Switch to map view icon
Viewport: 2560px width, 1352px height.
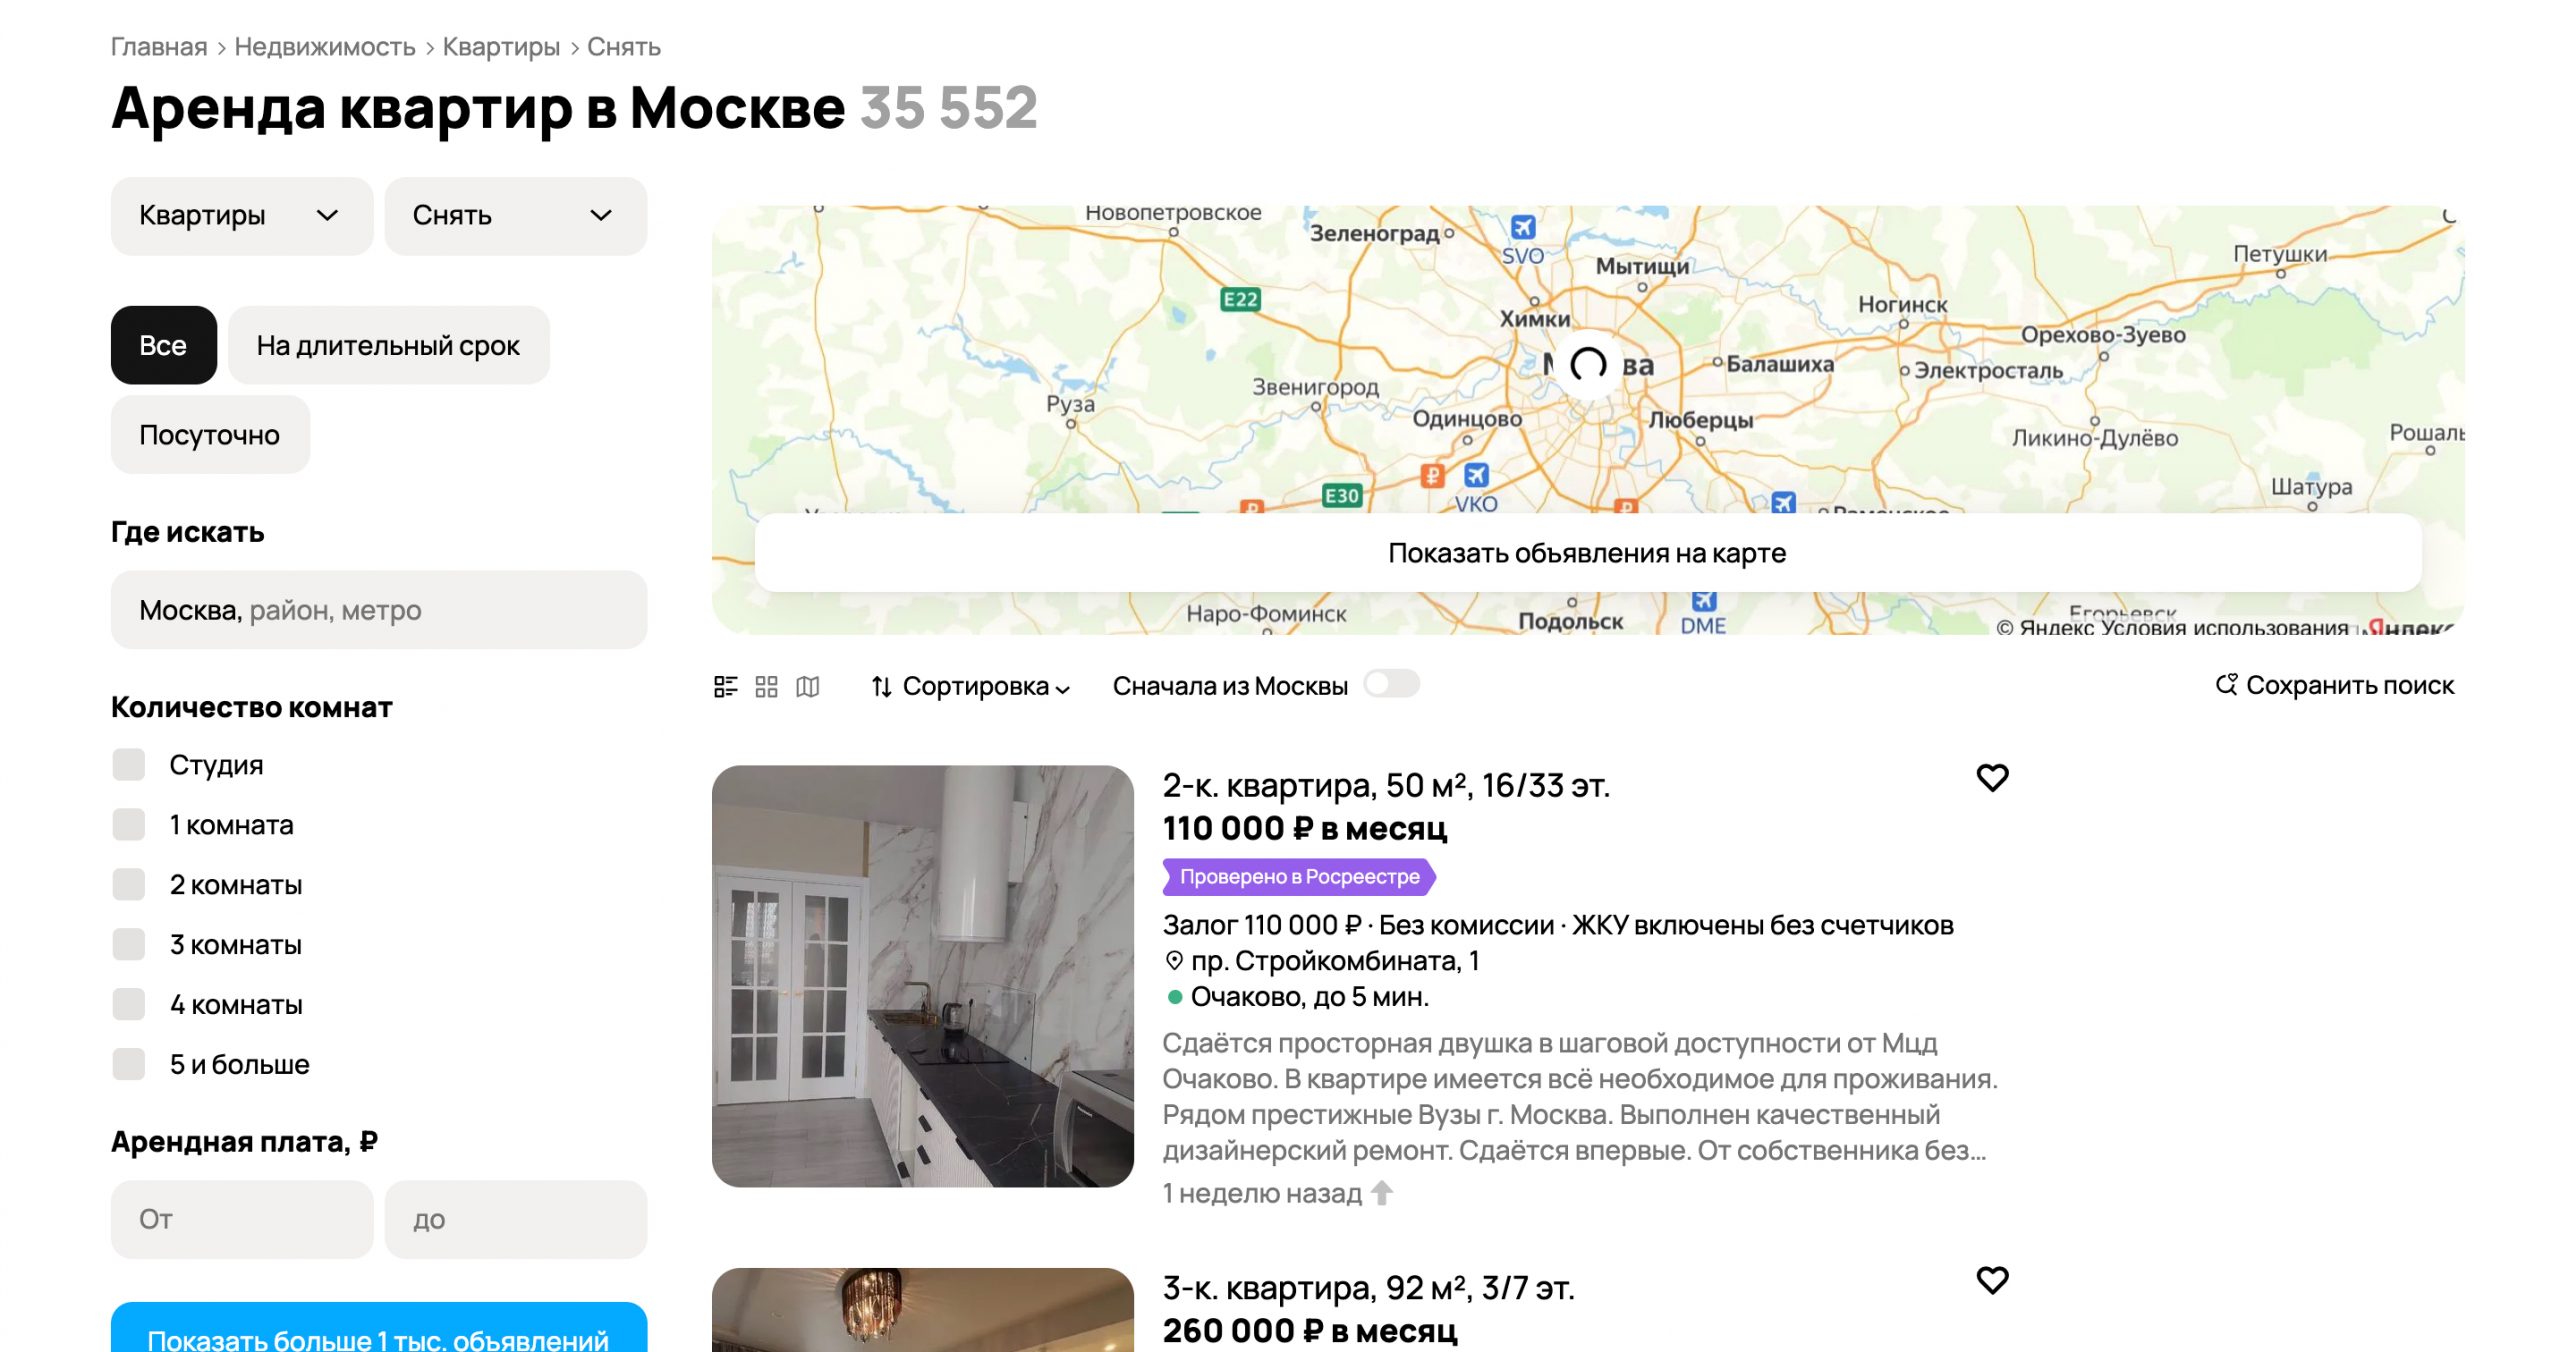click(807, 686)
